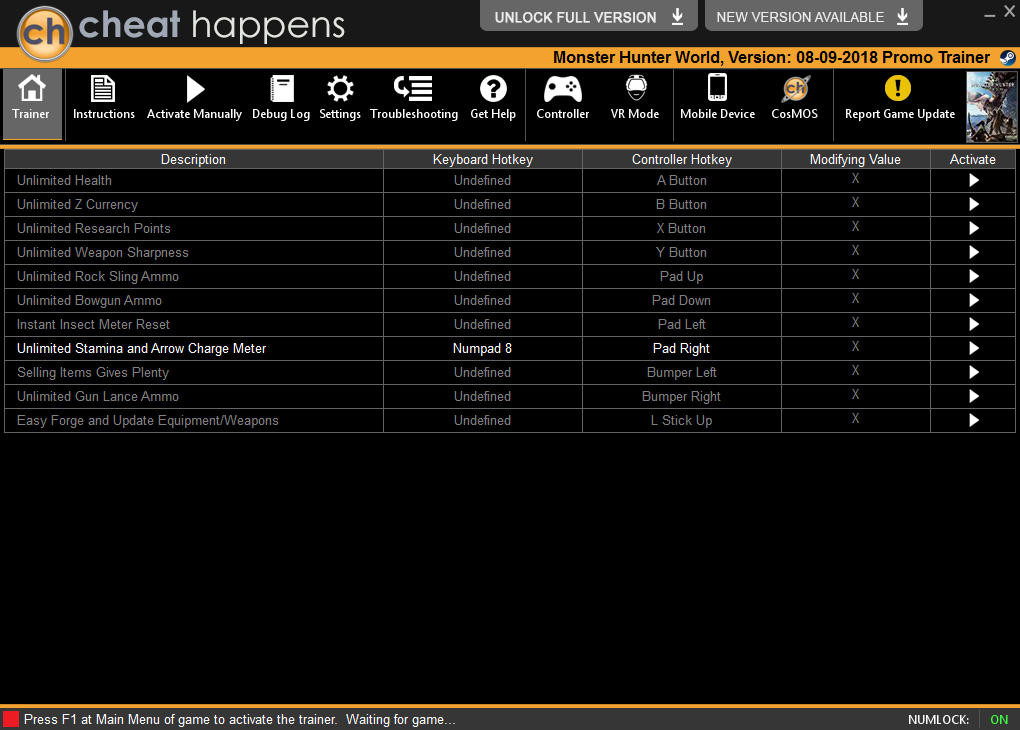The image size is (1020, 730).
Task: Click the Monster Hunter World cover thumbnail
Action: 991,107
